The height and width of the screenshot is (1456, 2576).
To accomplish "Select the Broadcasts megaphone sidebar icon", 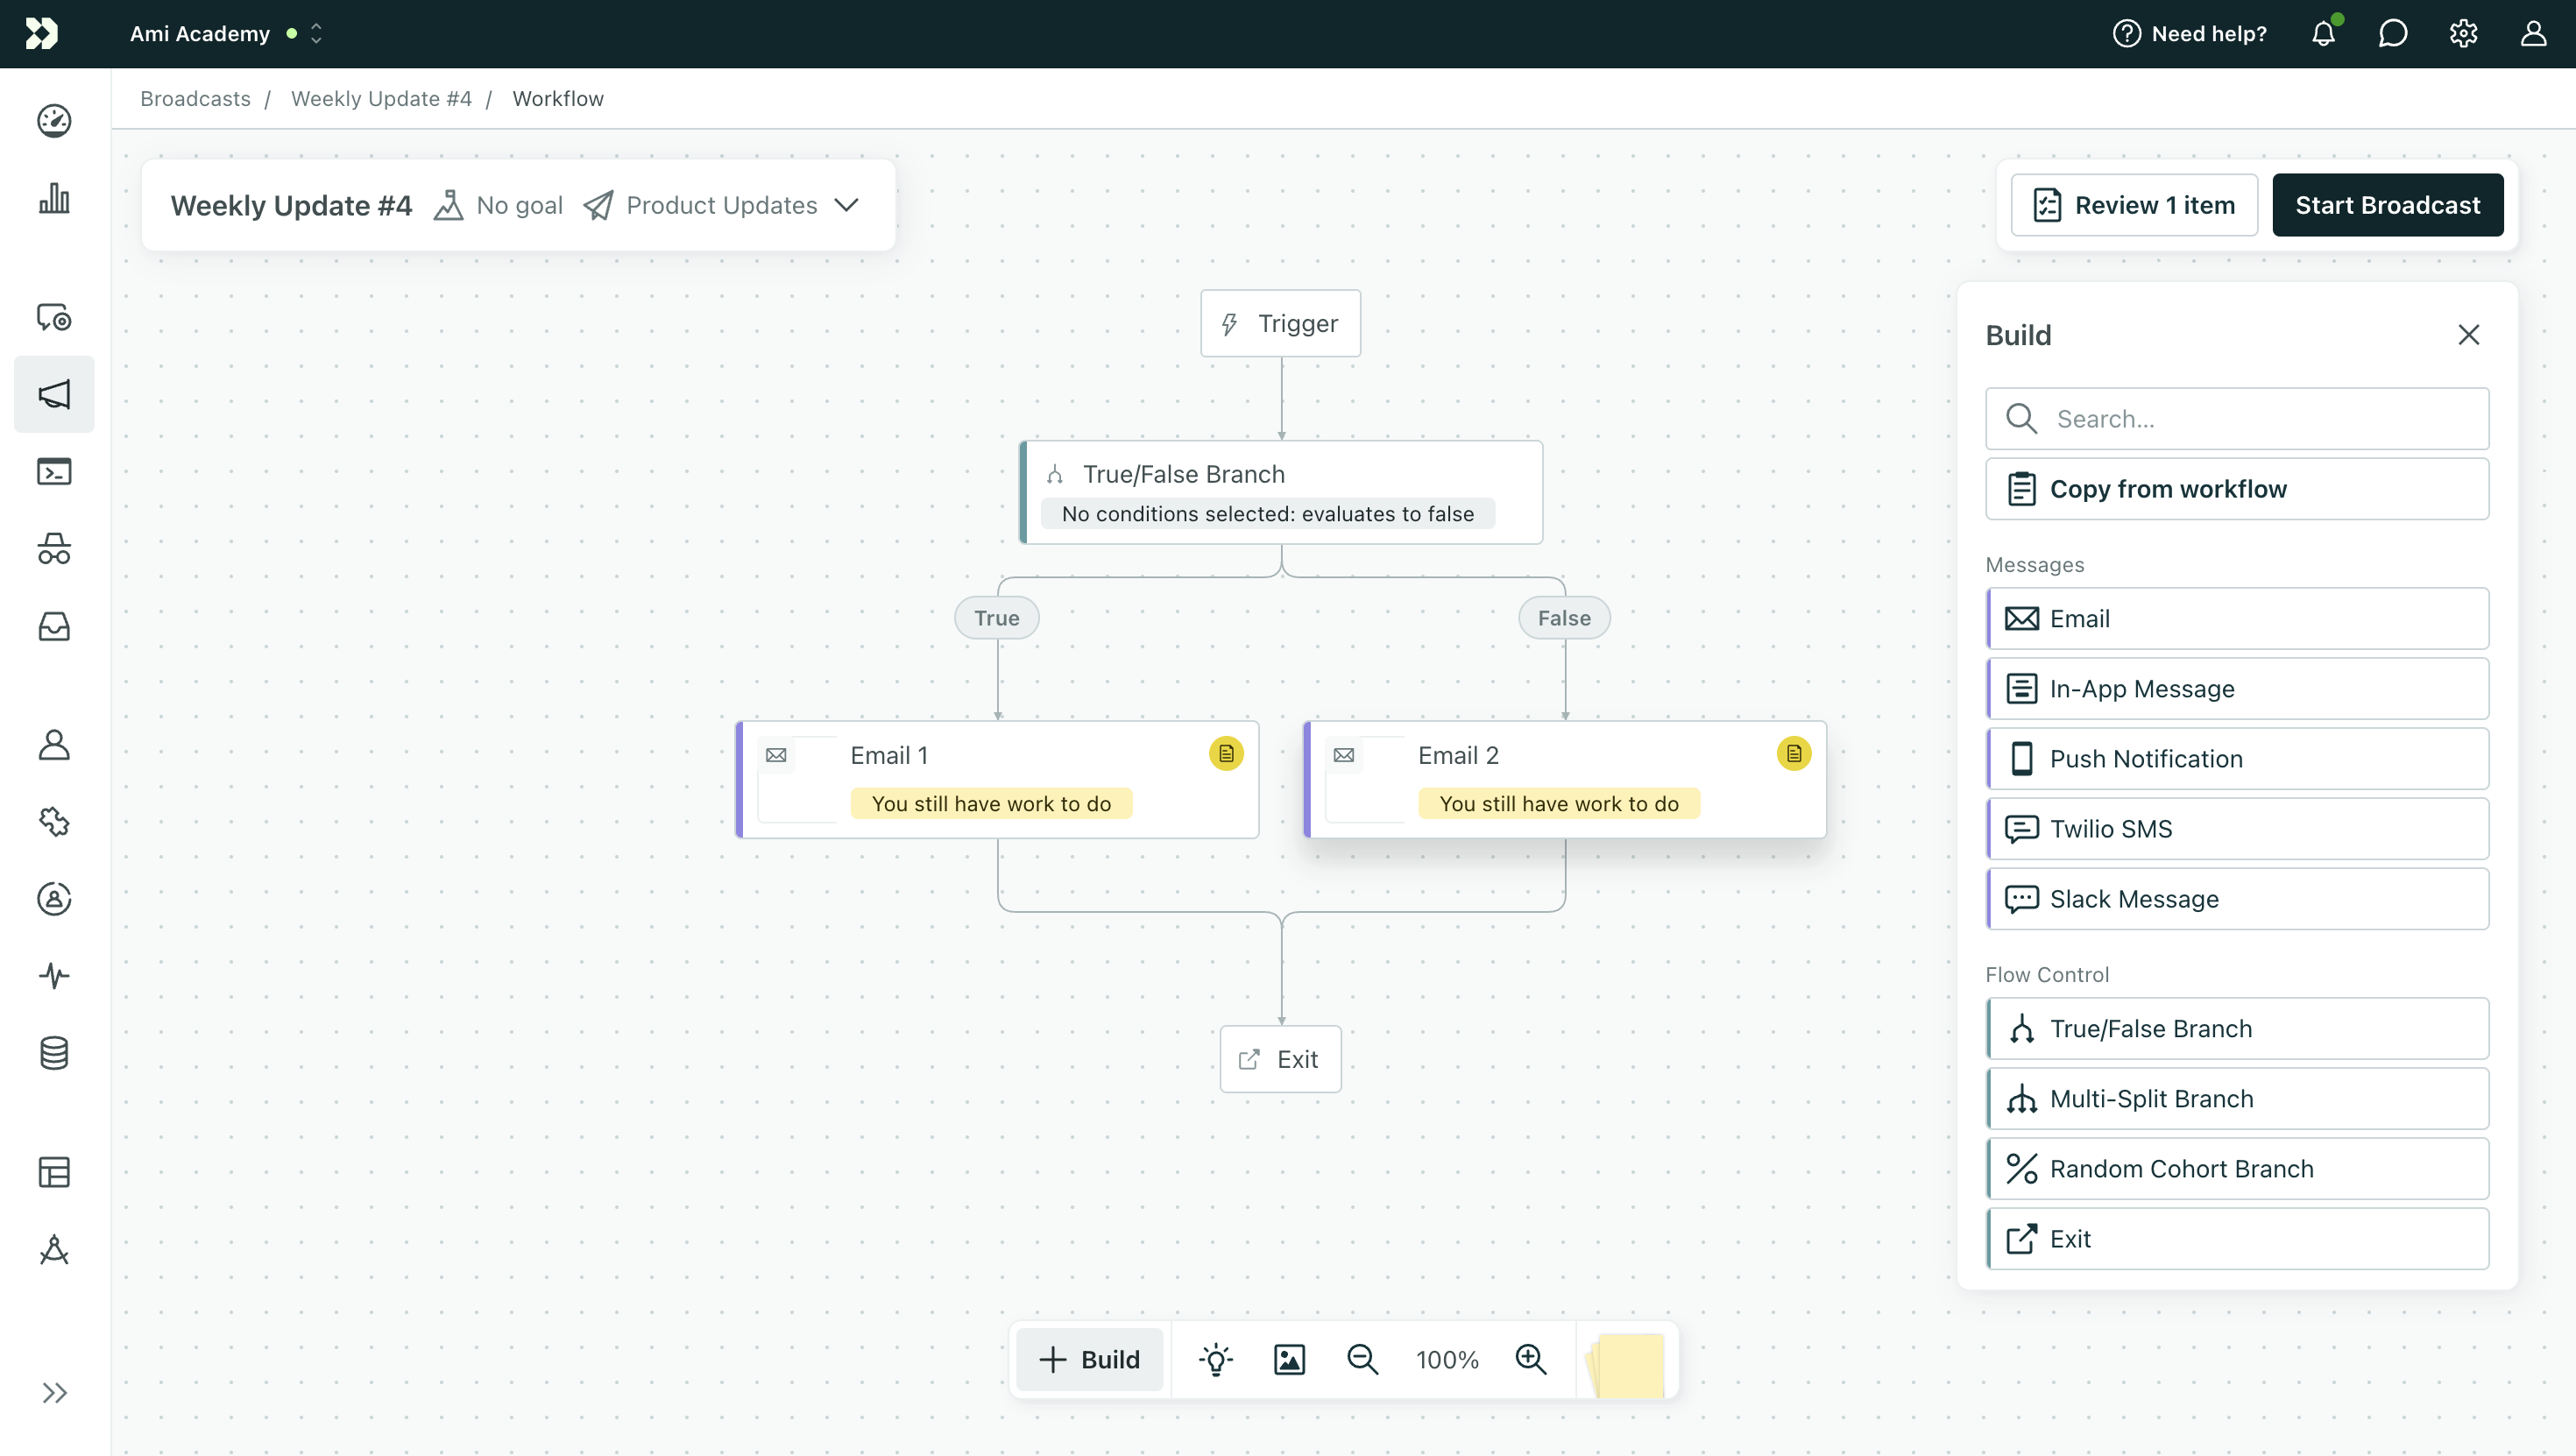I will (54, 394).
